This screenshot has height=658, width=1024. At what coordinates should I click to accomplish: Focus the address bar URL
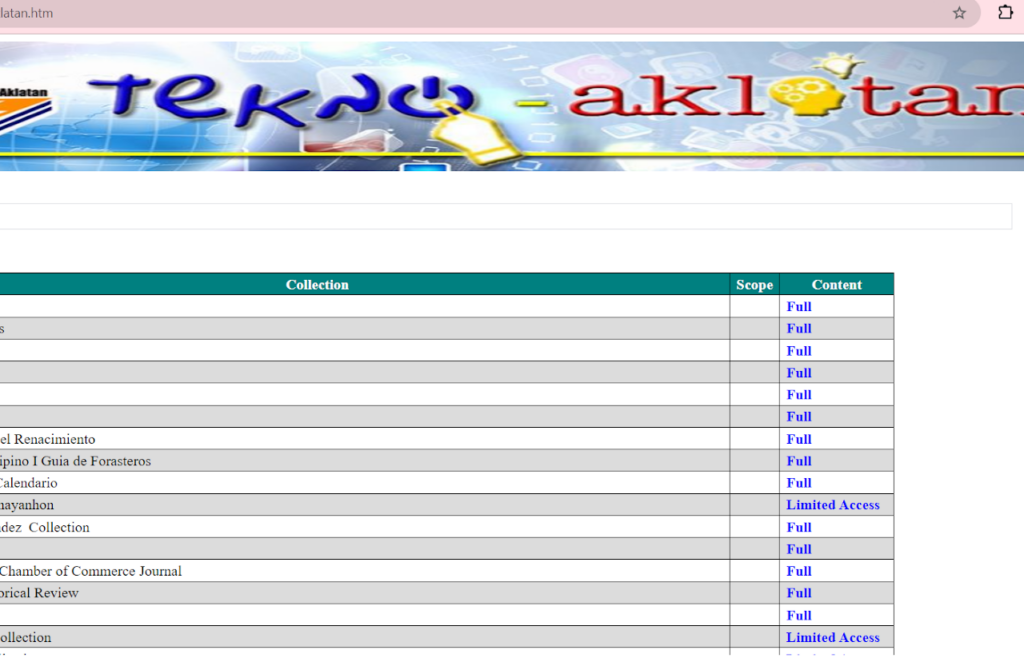[400, 13]
